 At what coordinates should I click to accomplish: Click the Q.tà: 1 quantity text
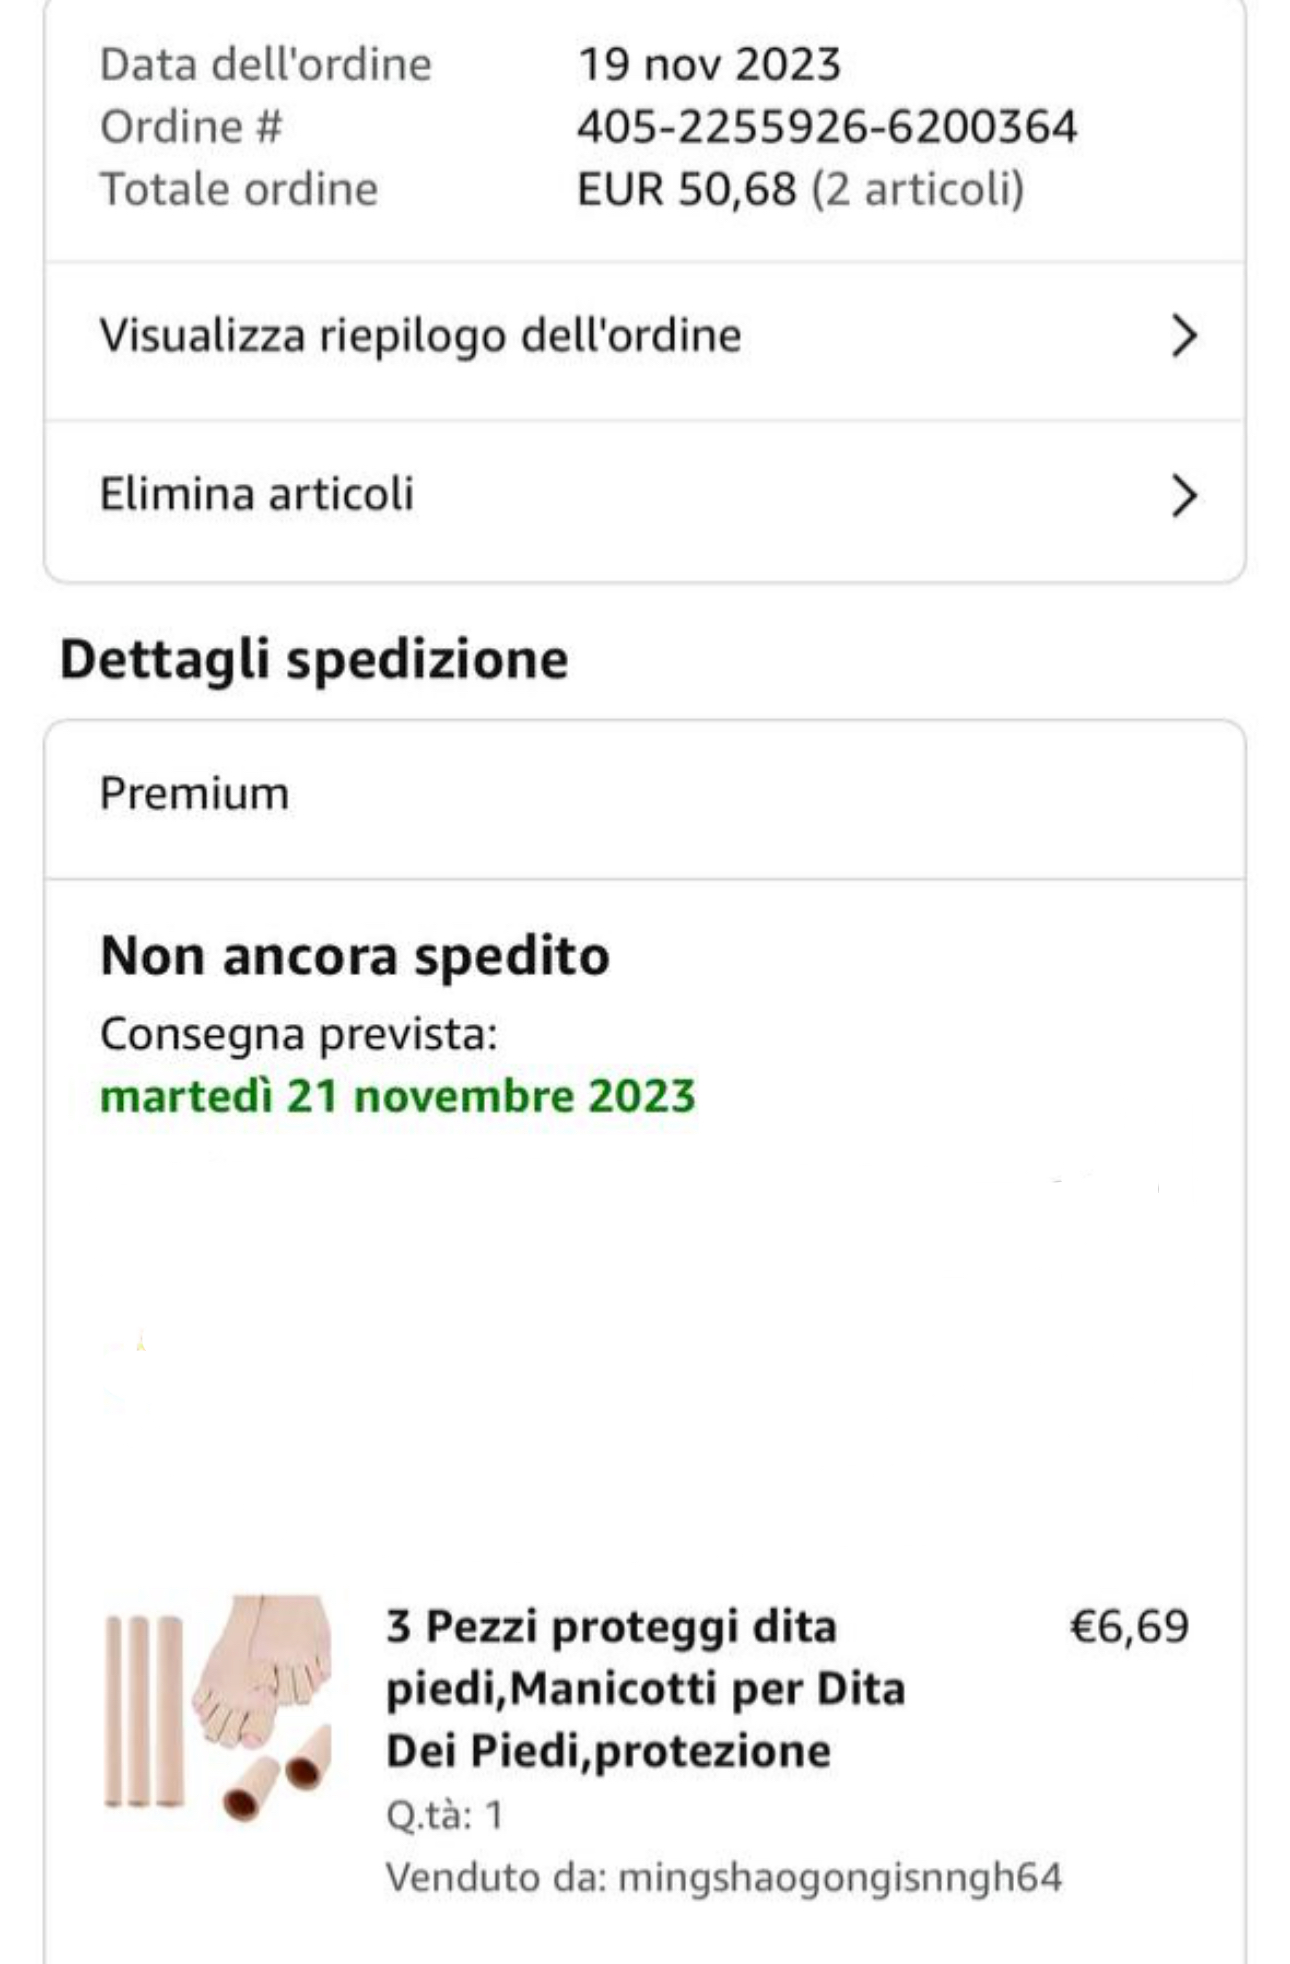[444, 1815]
